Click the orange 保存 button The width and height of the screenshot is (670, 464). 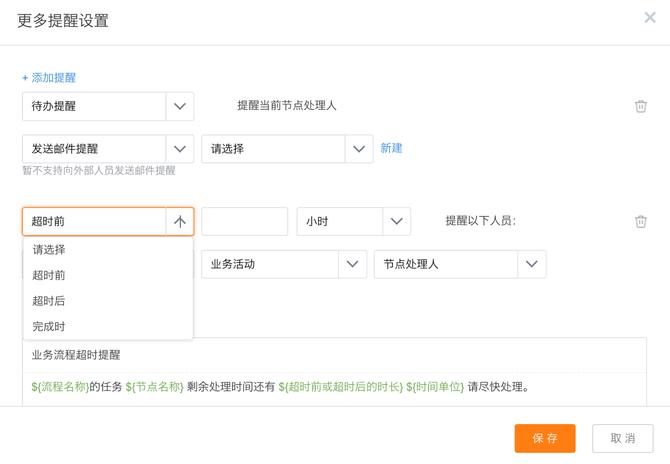click(545, 438)
